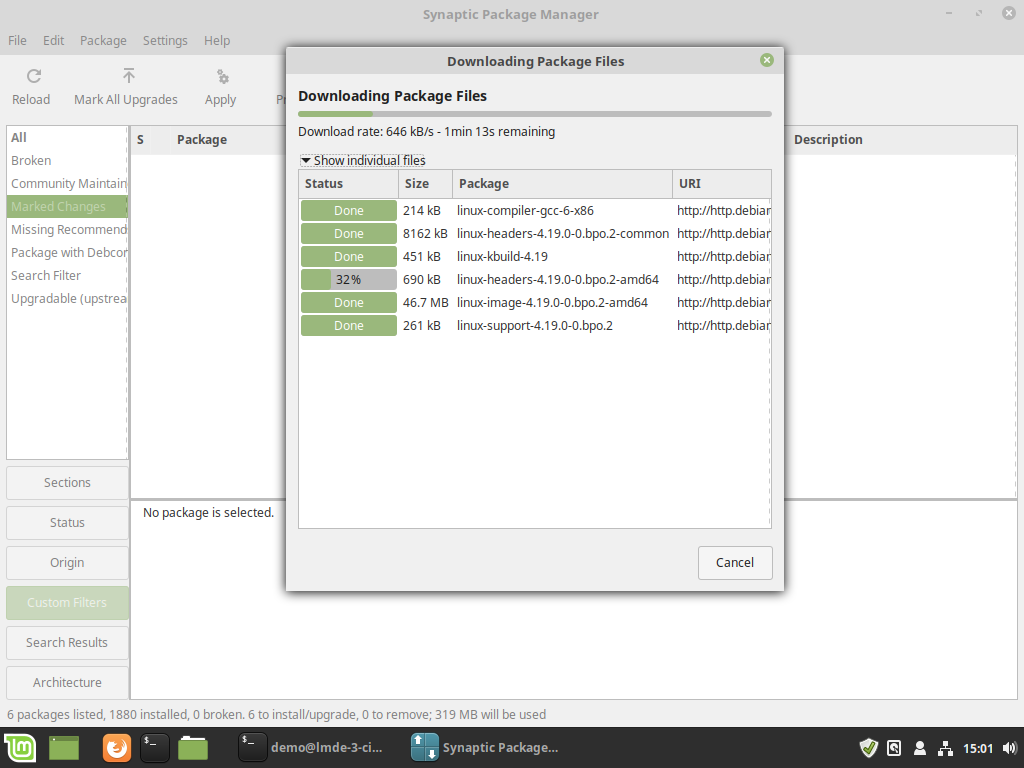Select the Package with Debconf filter

click(67, 253)
